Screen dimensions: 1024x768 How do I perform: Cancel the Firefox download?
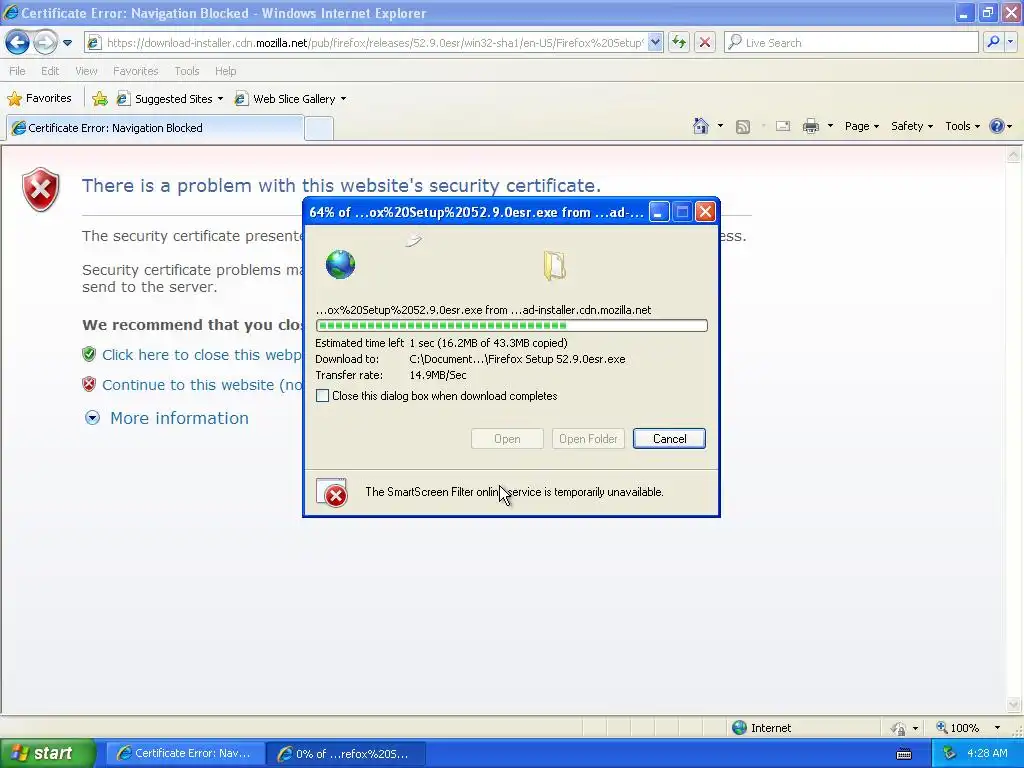point(669,439)
